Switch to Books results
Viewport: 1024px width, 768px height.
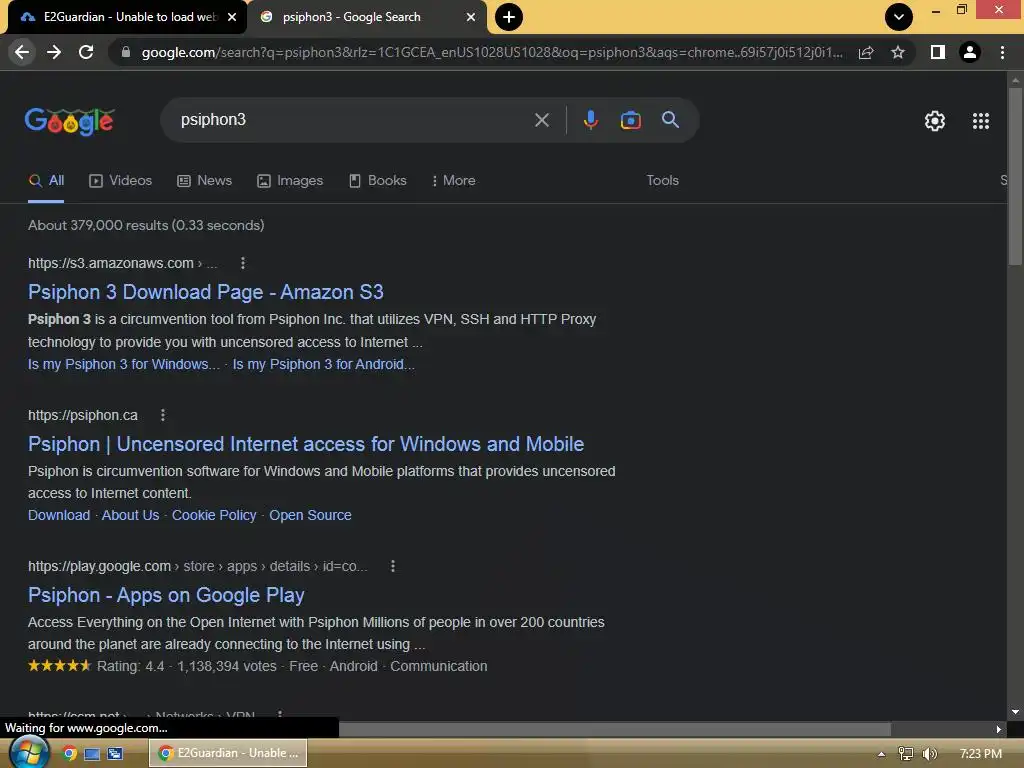click(x=377, y=181)
